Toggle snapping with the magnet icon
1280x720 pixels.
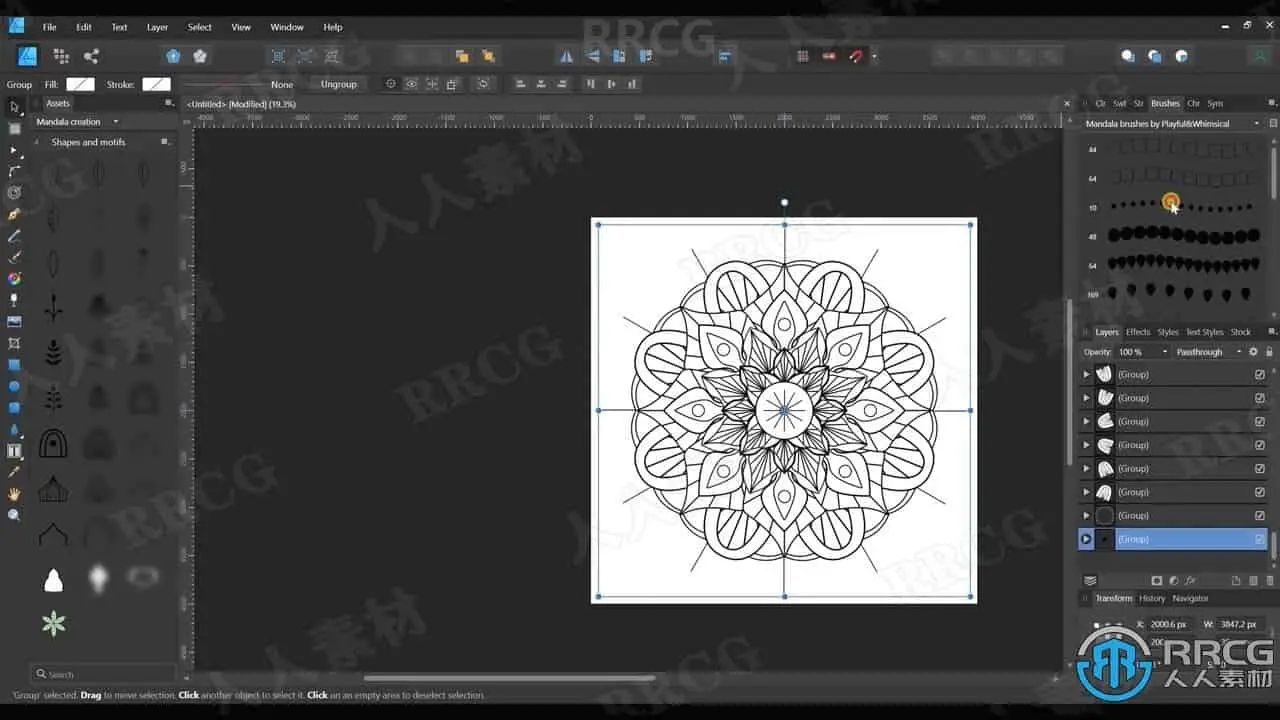pos(856,56)
